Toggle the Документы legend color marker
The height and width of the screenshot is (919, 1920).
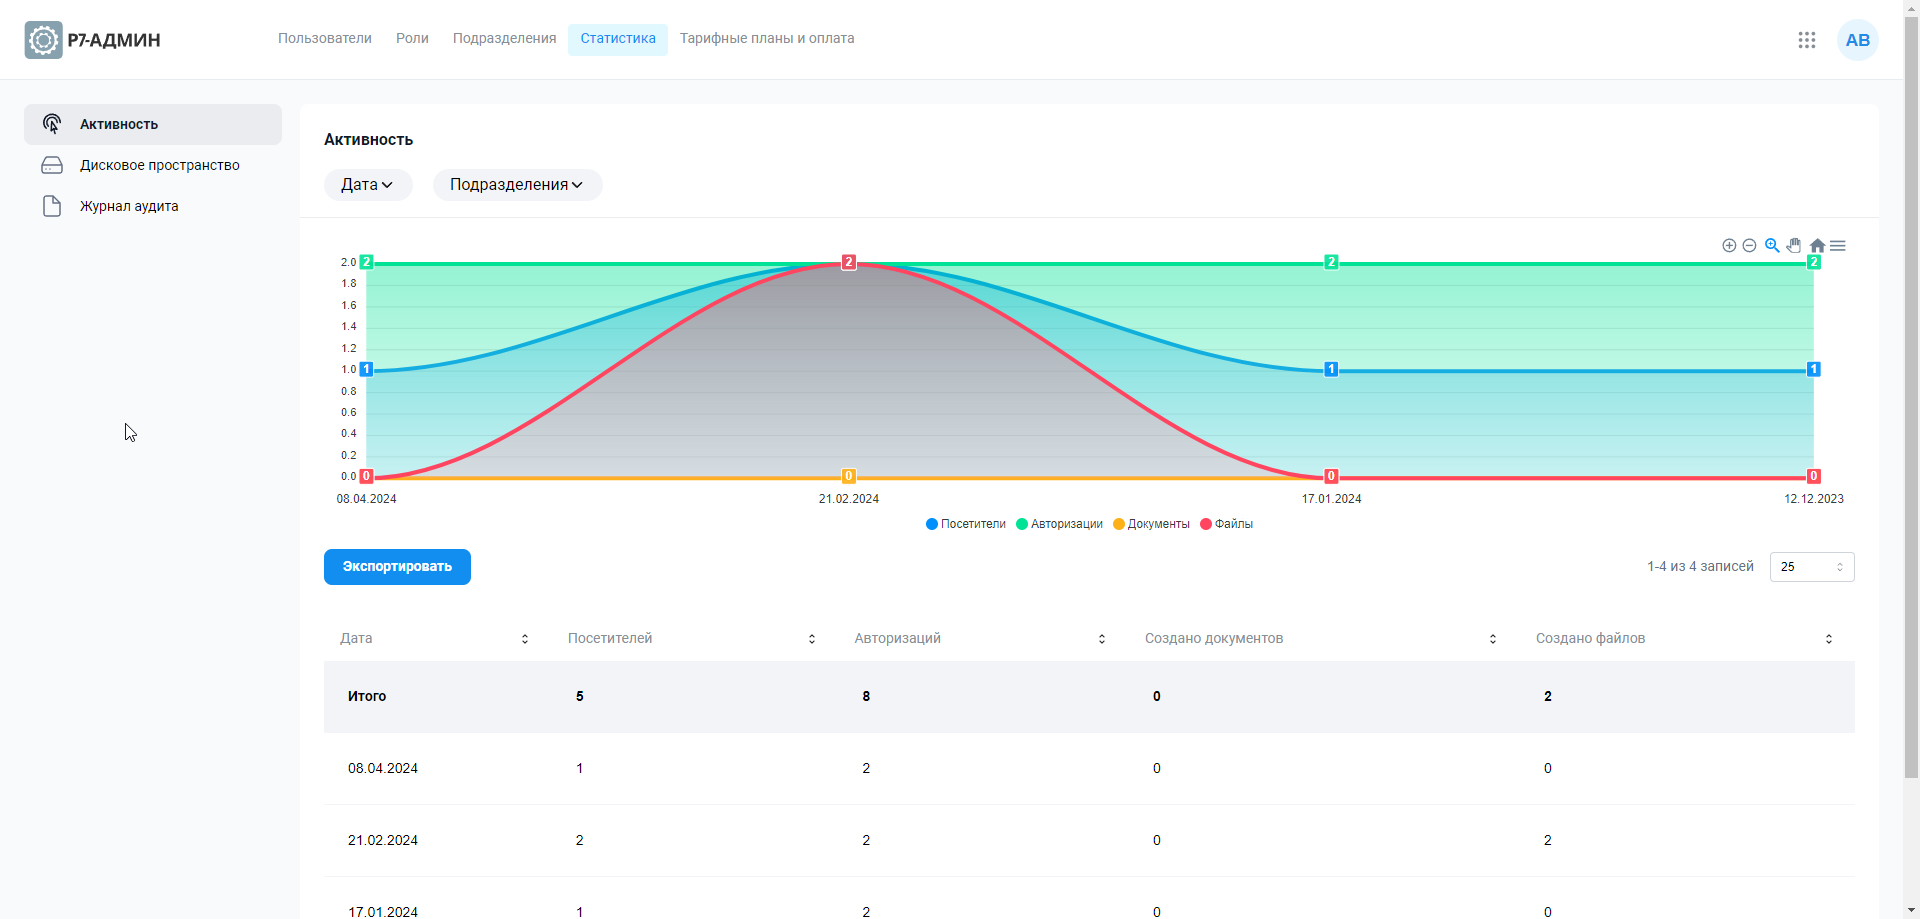(1119, 524)
